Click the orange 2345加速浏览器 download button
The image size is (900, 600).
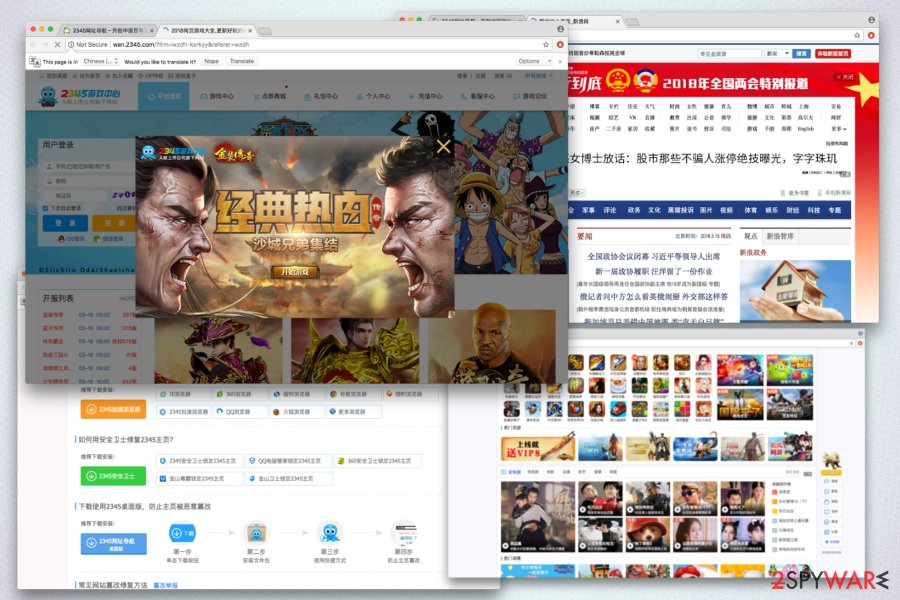(113, 409)
